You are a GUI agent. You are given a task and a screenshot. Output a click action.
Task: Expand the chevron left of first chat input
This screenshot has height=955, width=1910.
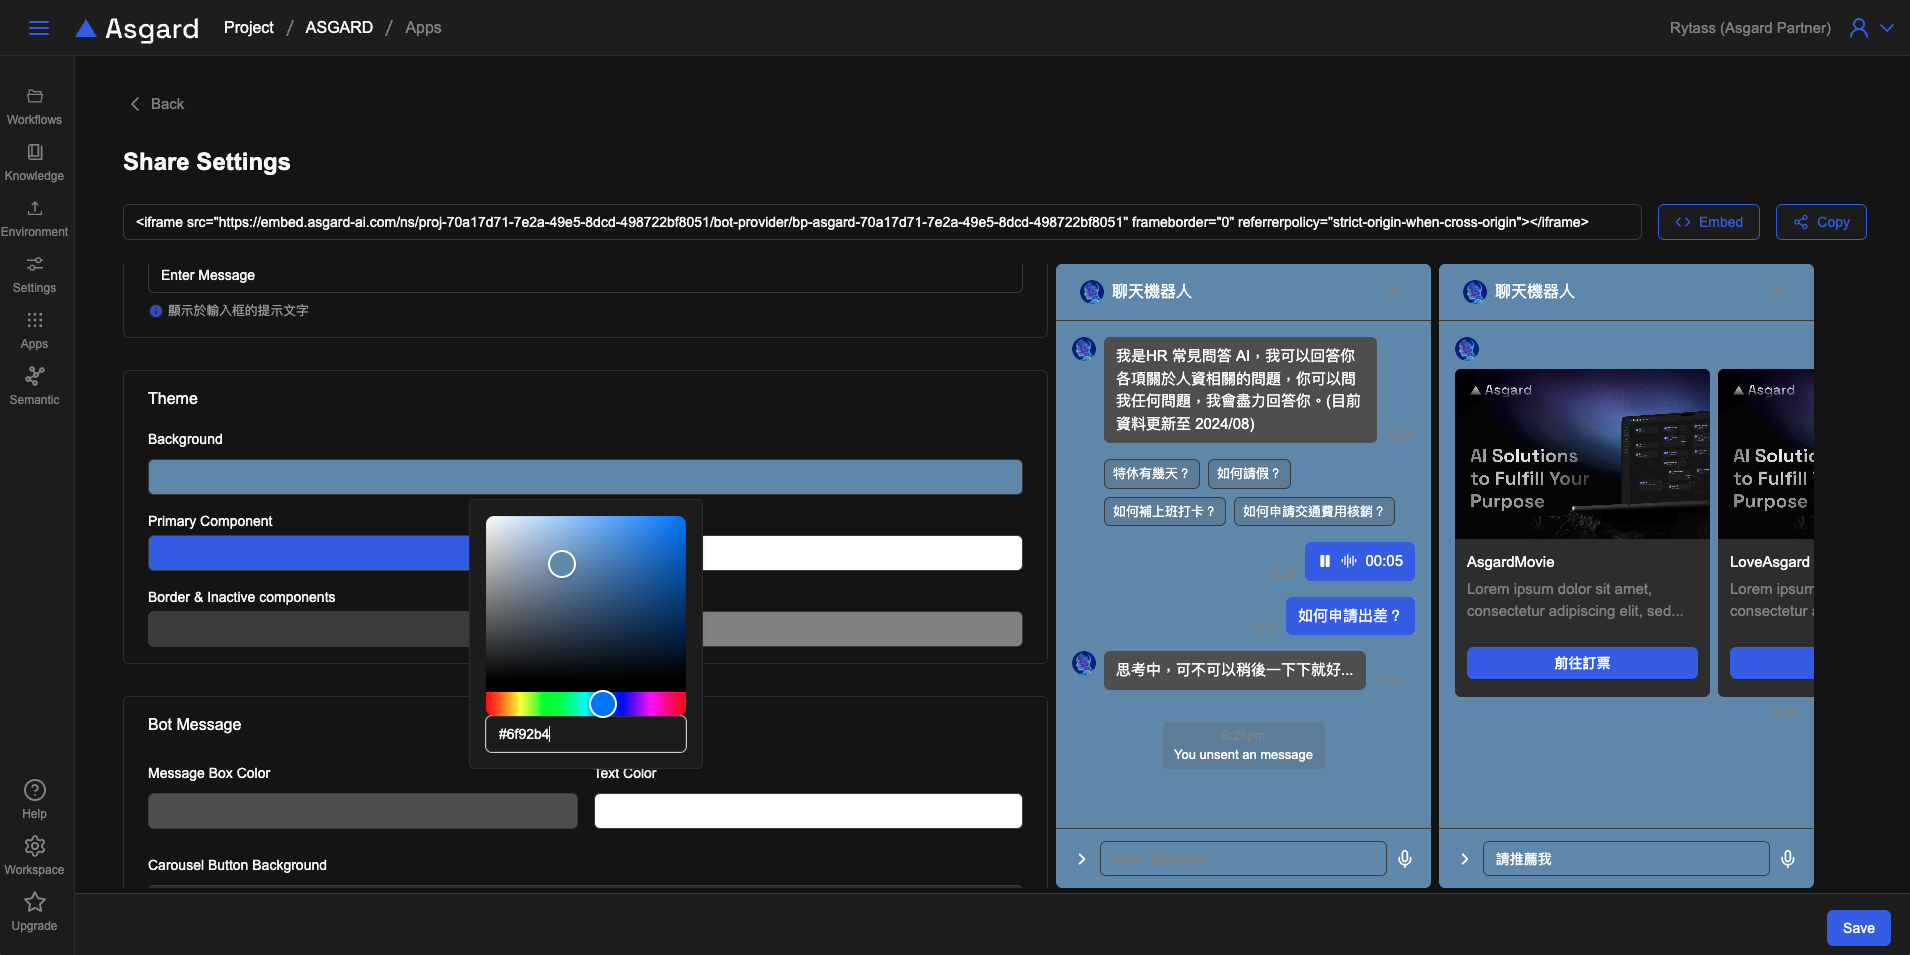pyautogui.click(x=1081, y=859)
